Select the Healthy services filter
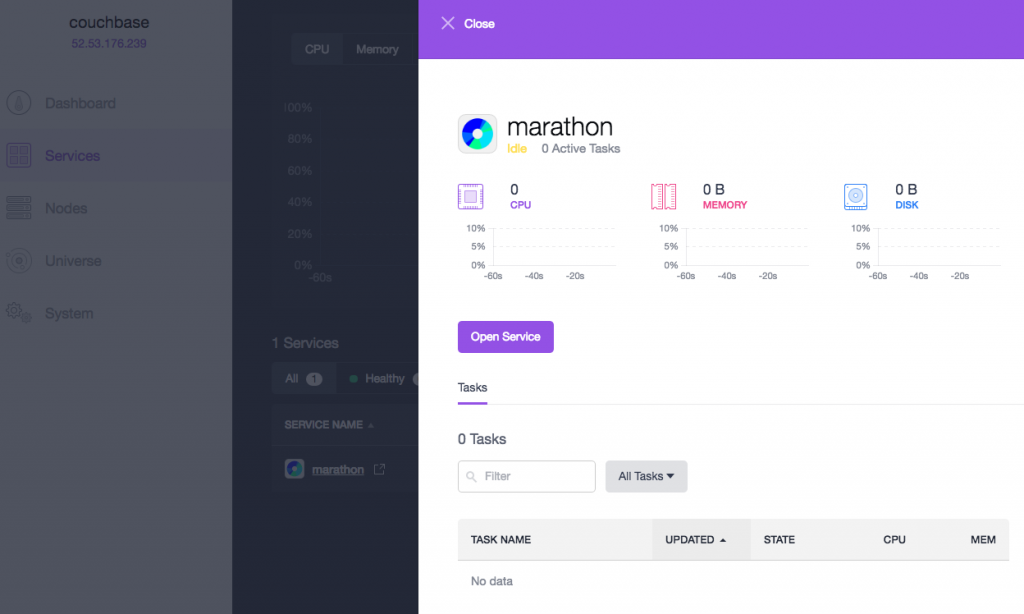Image resolution: width=1024 pixels, height=614 pixels. tap(377, 378)
